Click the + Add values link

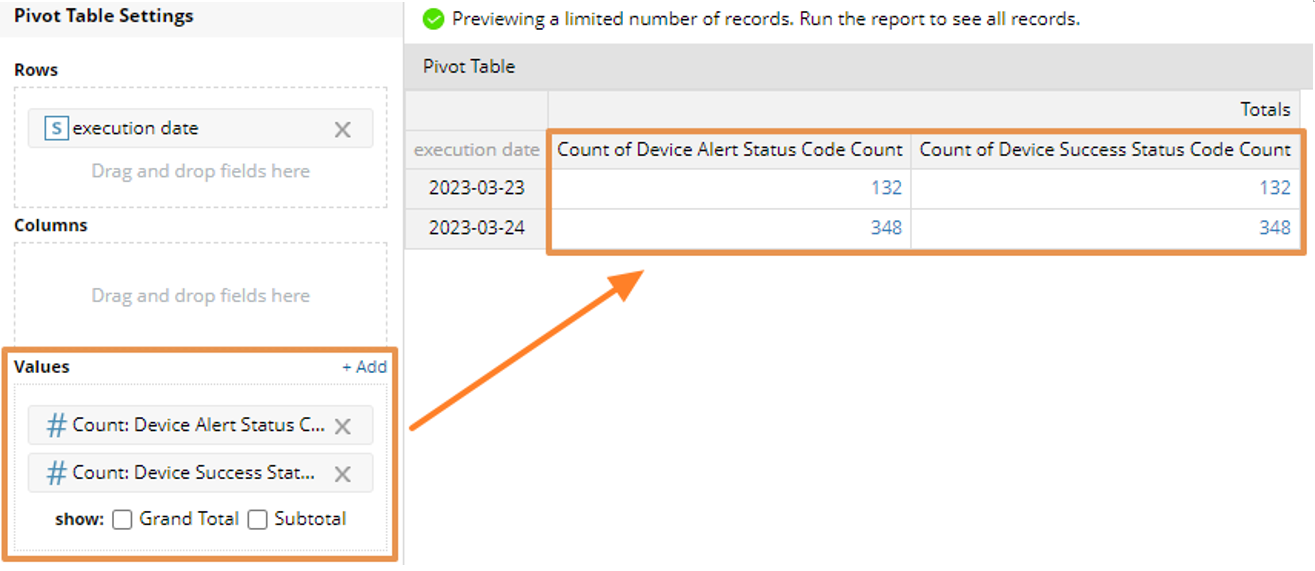coord(364,367)
